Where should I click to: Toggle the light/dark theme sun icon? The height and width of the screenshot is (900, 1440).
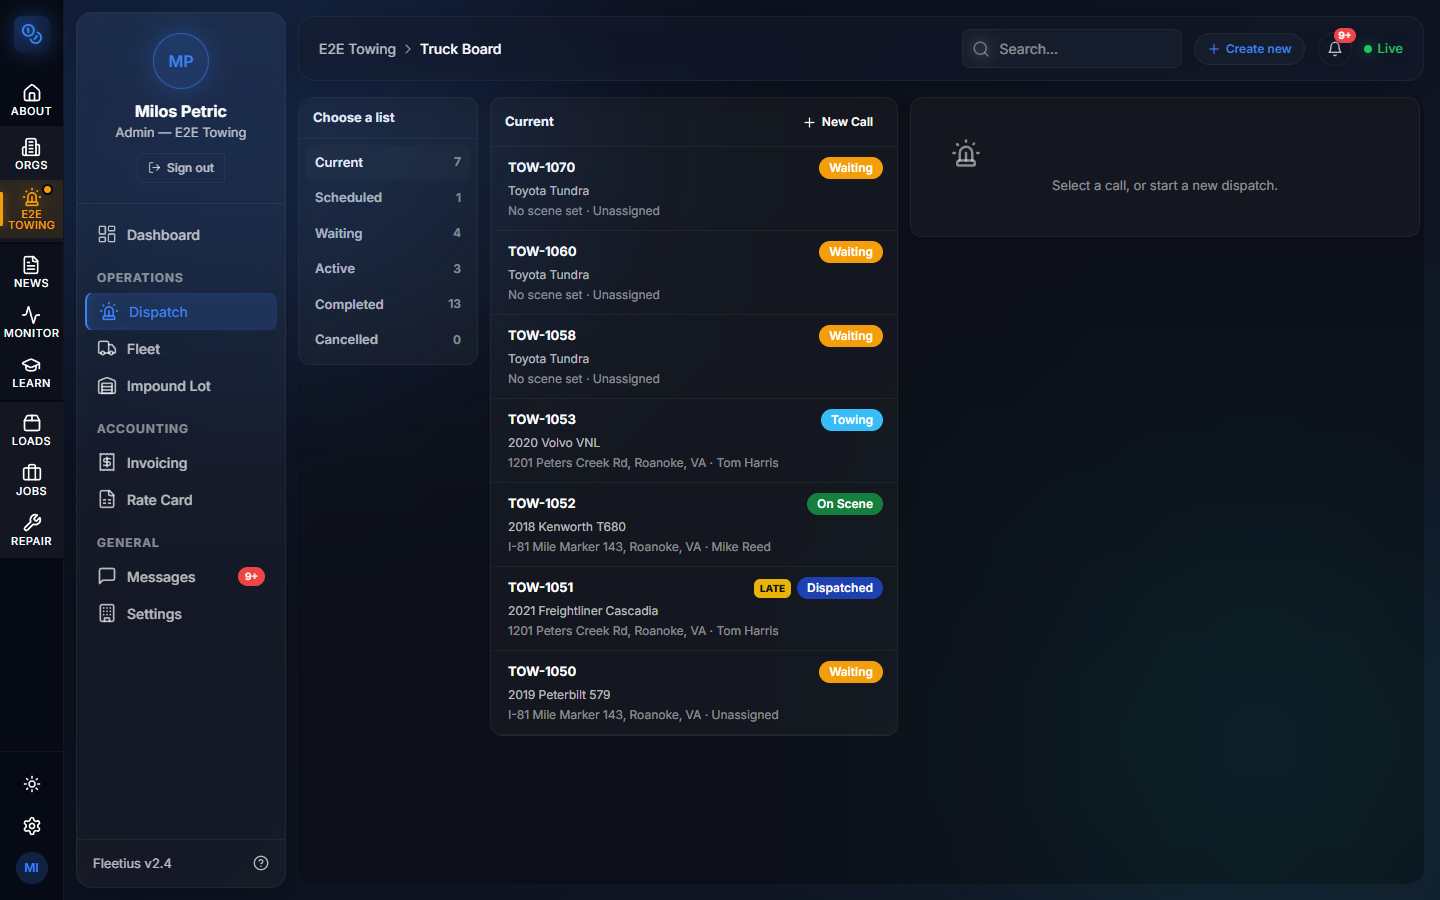click(x=32, y=784)
